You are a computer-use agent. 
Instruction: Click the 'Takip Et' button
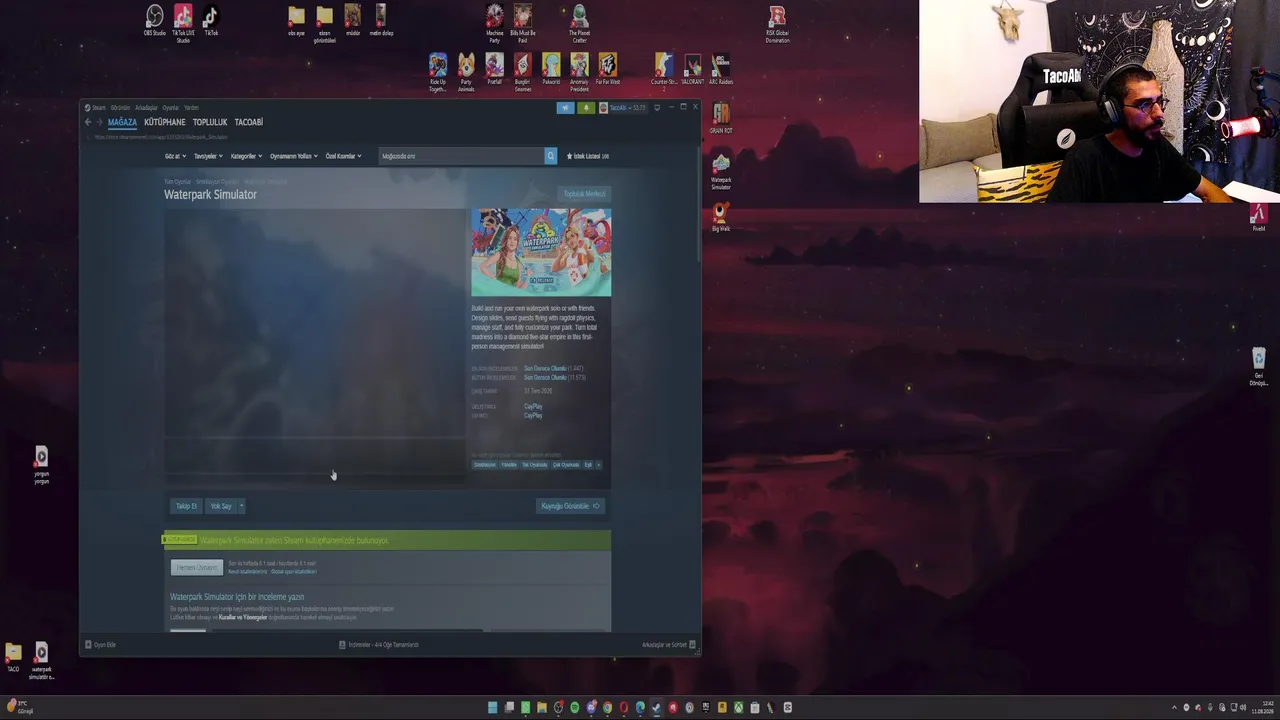186,506
